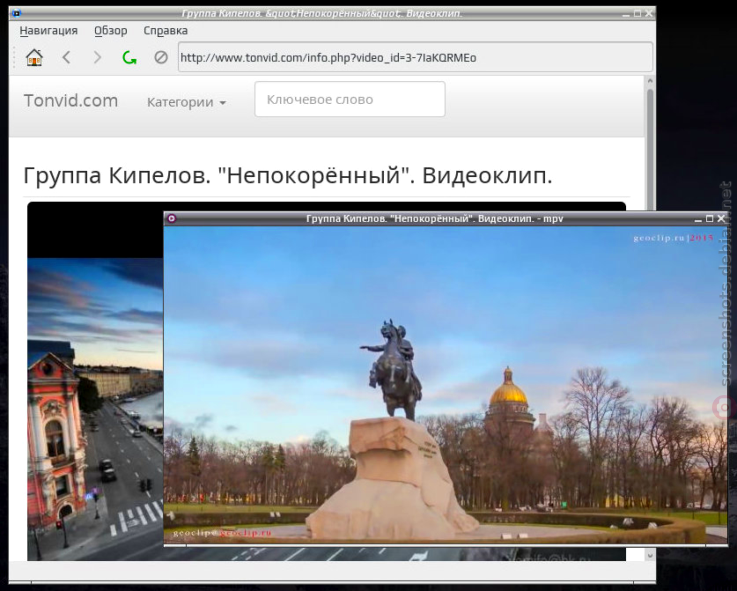Click the scrollbar down arrow
Image resolution: width=737 pixels, height=591 pixels.
click(x=650, y=556)
